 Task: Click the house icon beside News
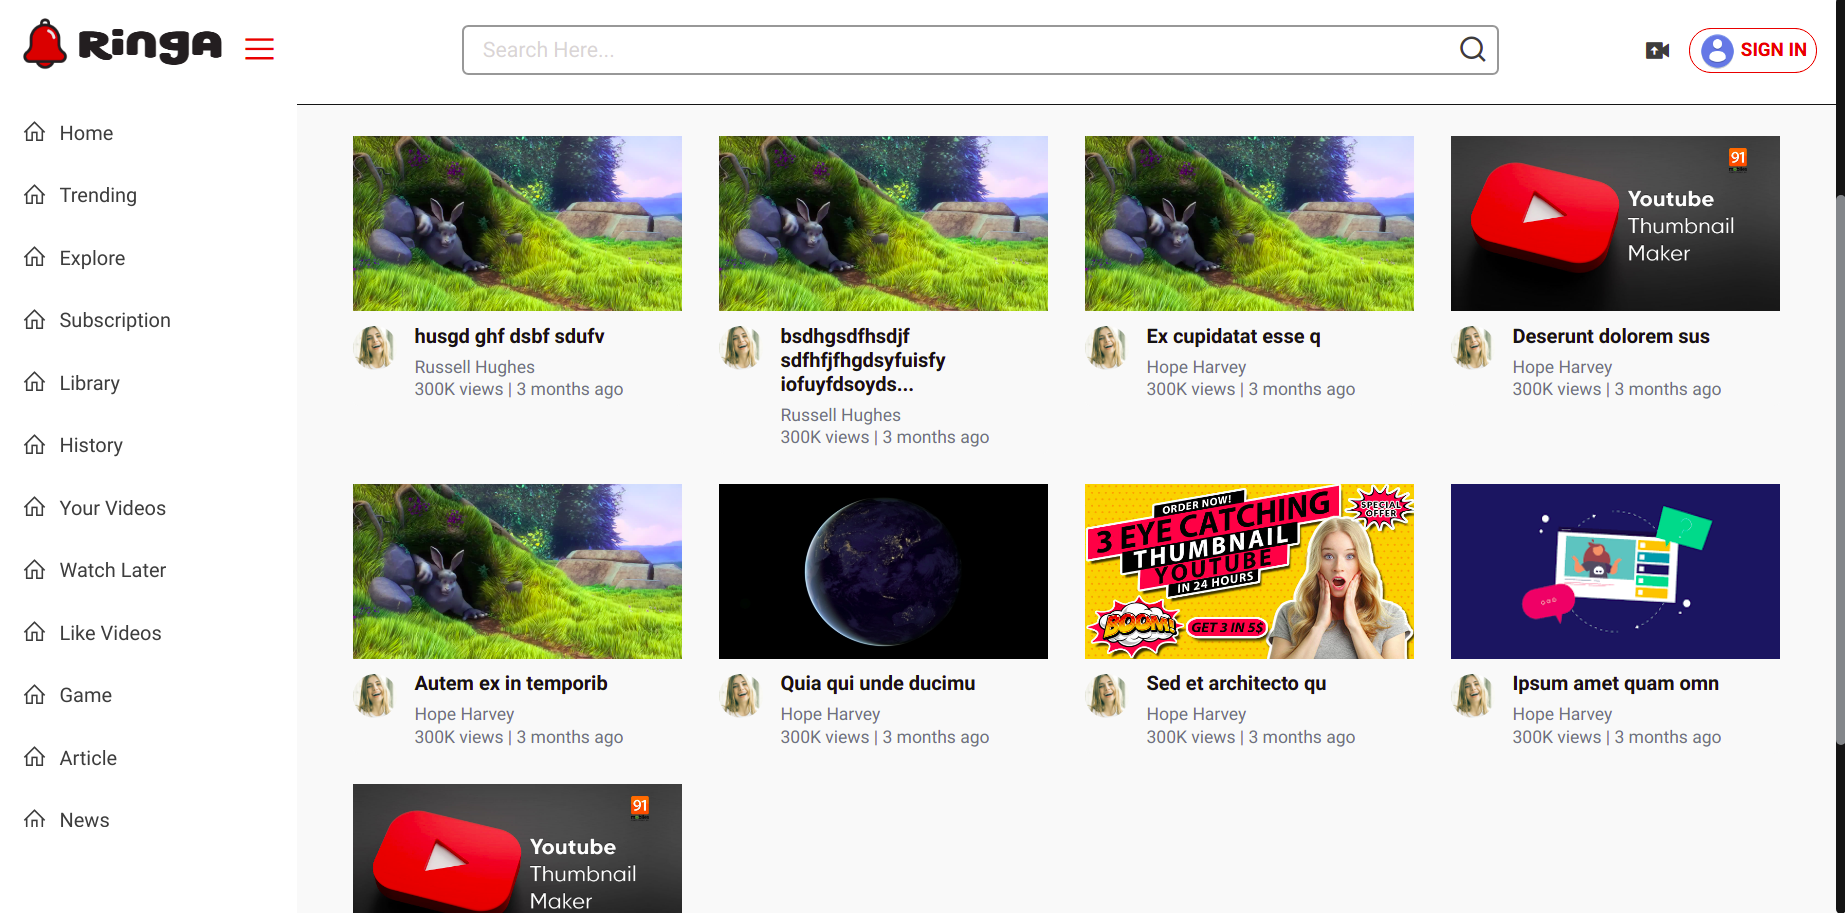click(35, 819)
